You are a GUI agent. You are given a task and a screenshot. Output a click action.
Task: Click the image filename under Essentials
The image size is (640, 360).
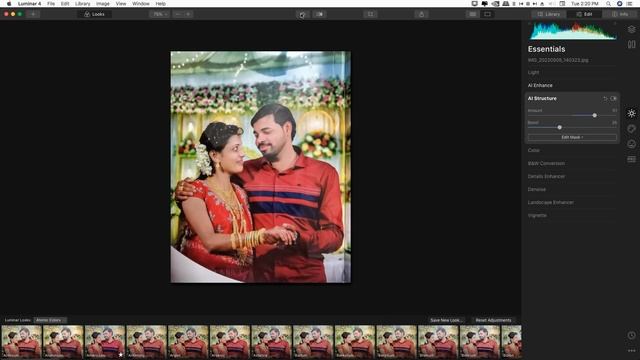(x=558, y=60)
